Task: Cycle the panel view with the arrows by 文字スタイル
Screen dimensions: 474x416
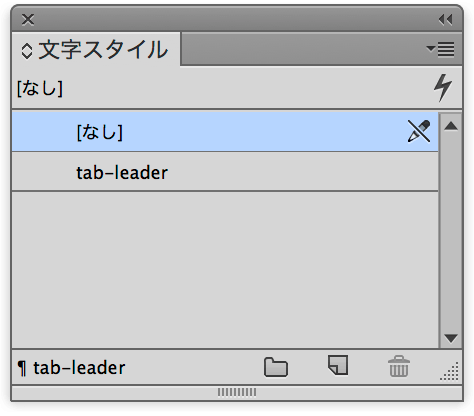Action: 27,51
